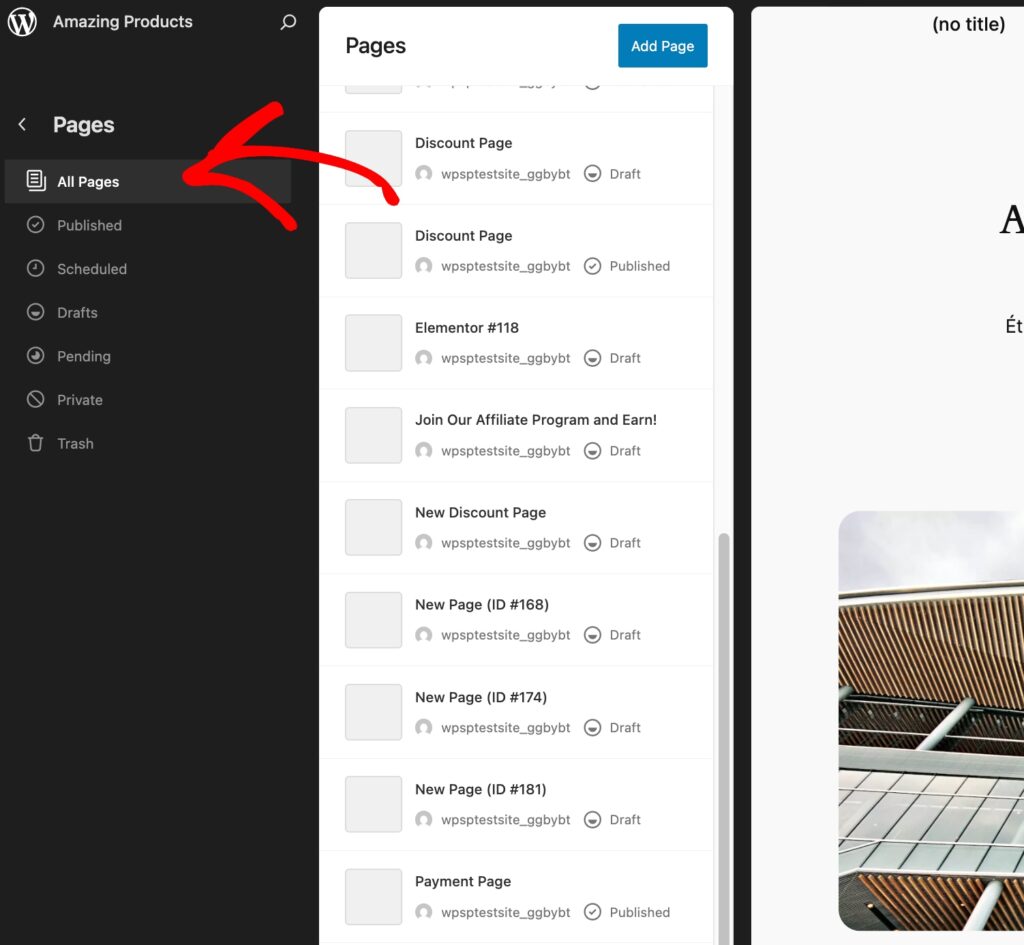Select the Elementor #118 page thumbnail
Viewport: 1024px width, 945px height.
tap(373, 343)
